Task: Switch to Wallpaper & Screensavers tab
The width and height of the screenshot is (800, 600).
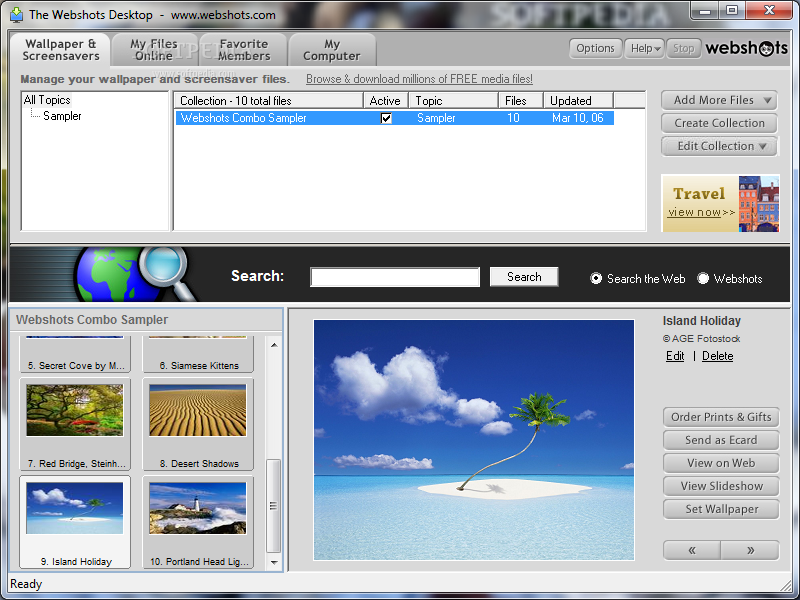Action: [61, 50]
